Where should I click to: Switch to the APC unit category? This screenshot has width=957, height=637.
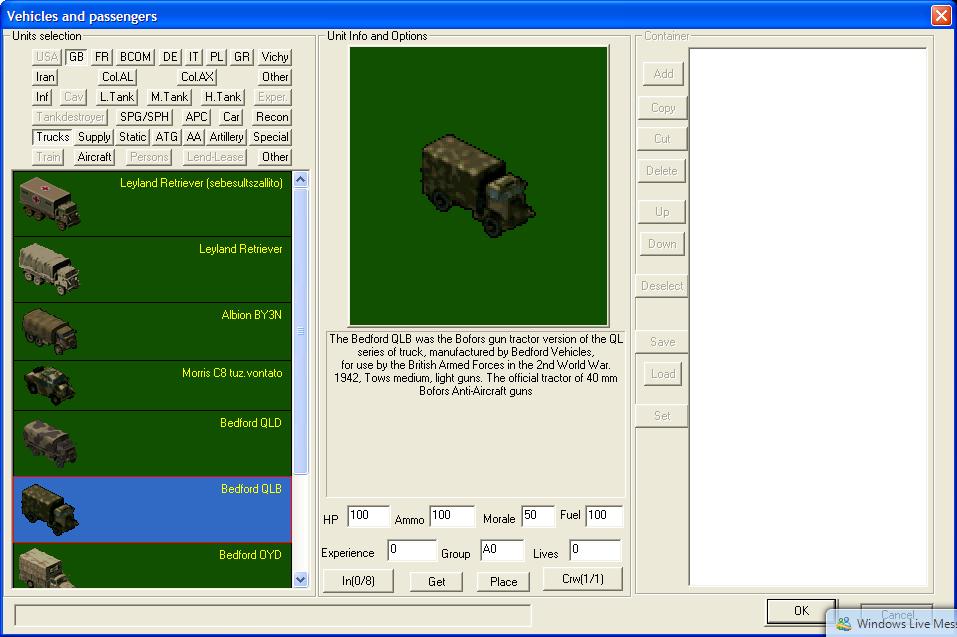(x=196, y=117)
